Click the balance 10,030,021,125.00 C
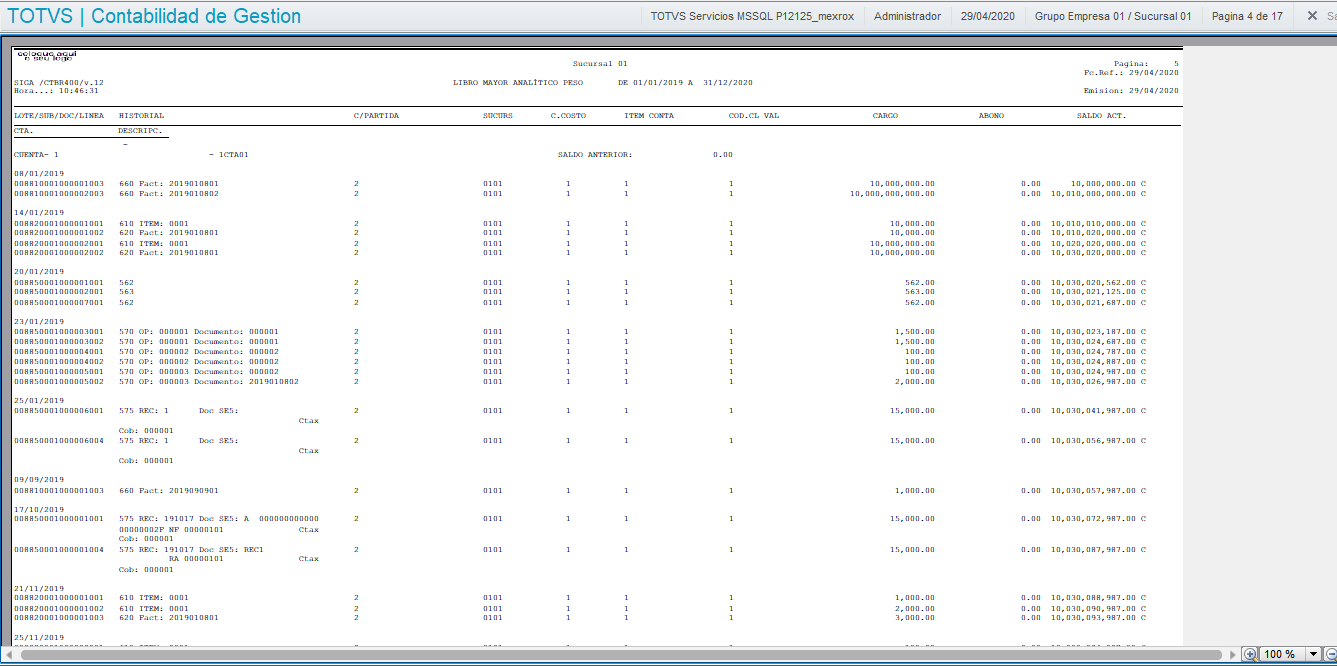This screenshot has height=666, width=1337. (x=1098, y=292)
